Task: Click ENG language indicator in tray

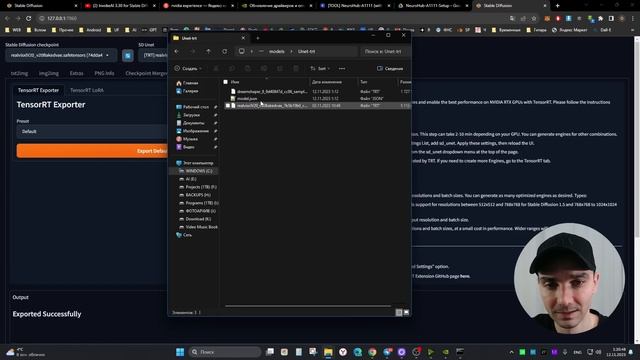Action: click(577, 352)
